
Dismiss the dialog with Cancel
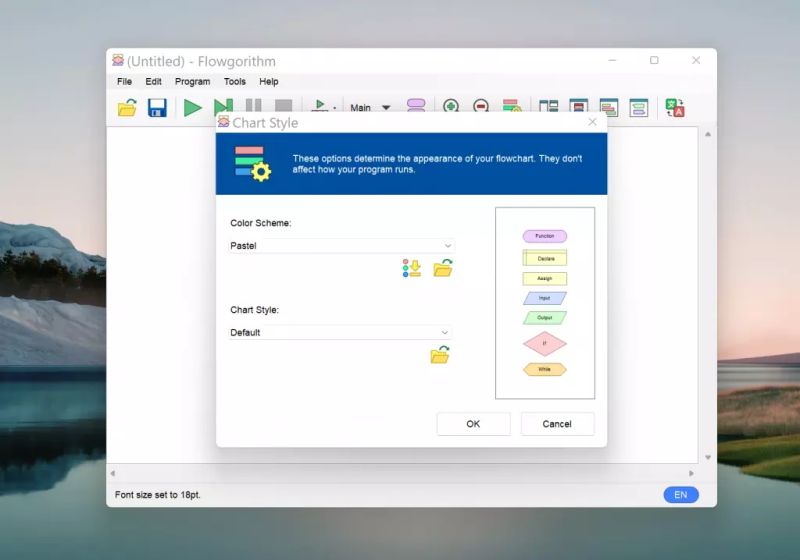[557, 424]
